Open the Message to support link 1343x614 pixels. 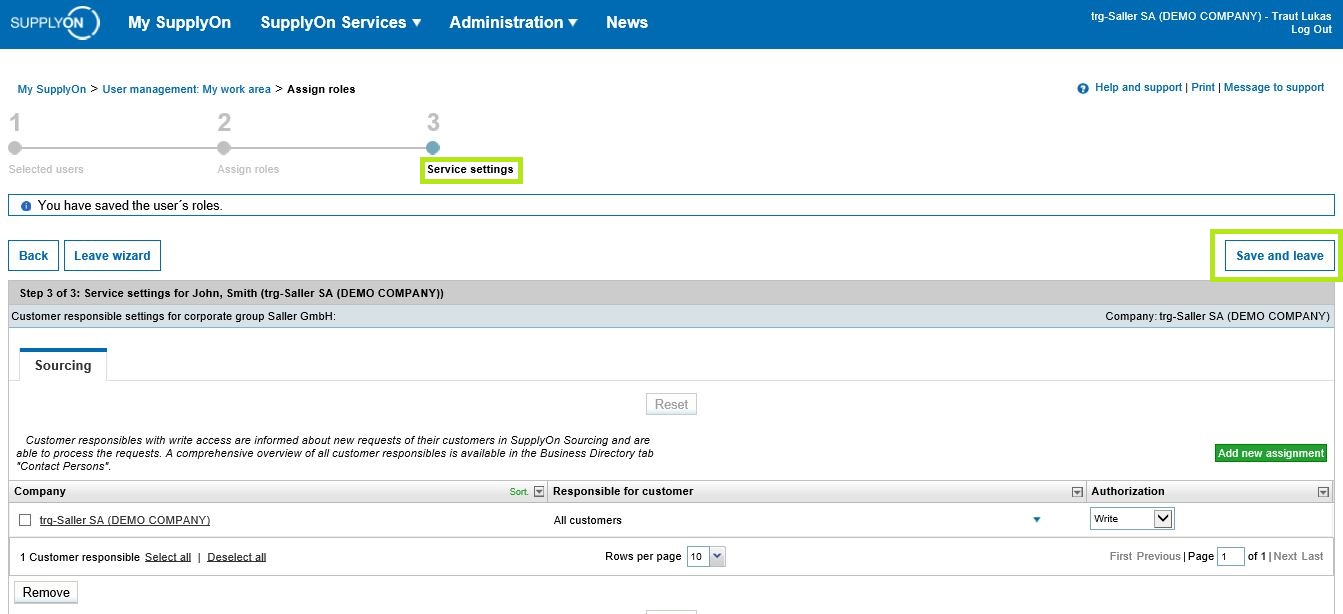[1274, 87]
